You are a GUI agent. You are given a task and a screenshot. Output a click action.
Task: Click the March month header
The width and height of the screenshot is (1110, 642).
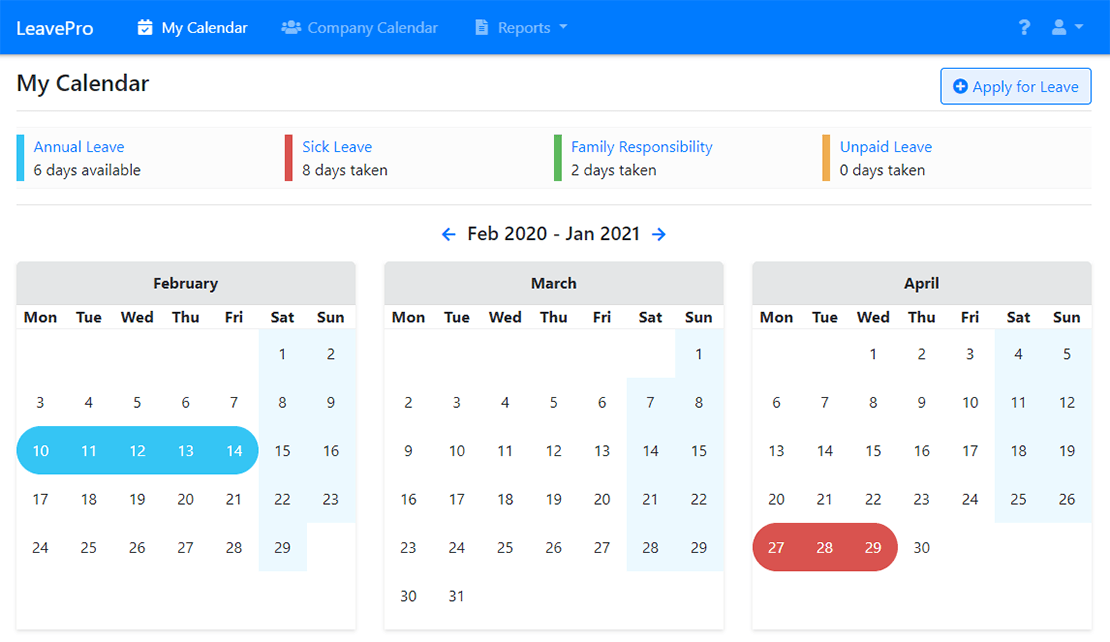pyautogui.click(x=554, y=283)
